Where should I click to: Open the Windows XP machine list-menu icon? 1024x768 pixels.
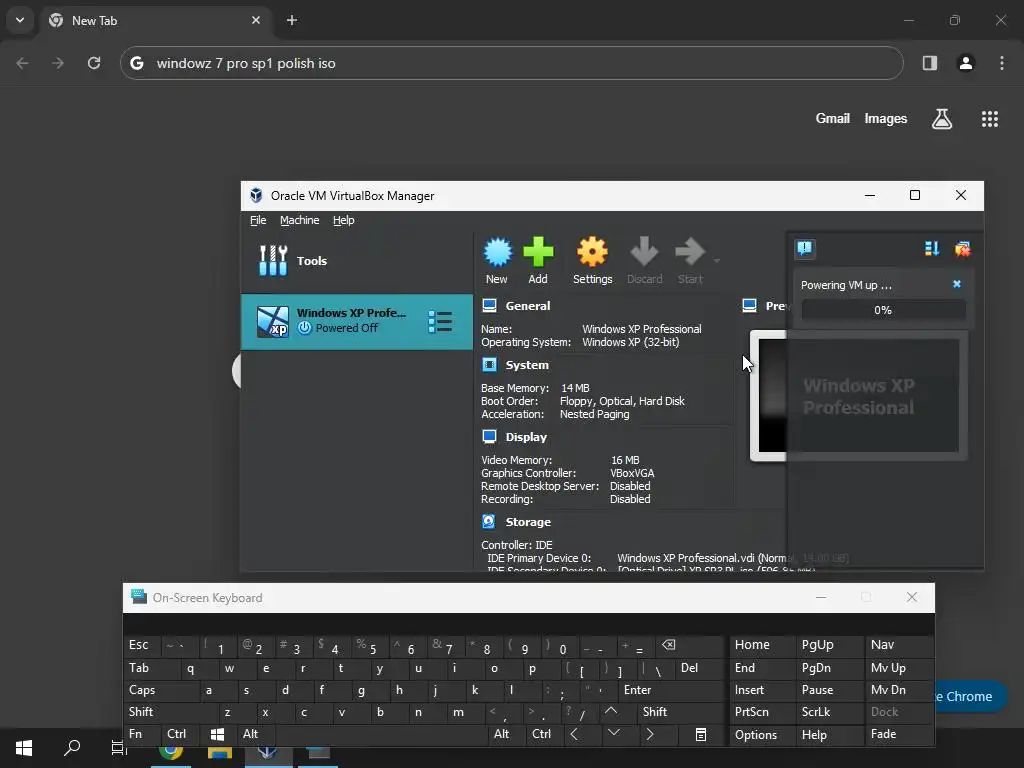coord(440,321)
